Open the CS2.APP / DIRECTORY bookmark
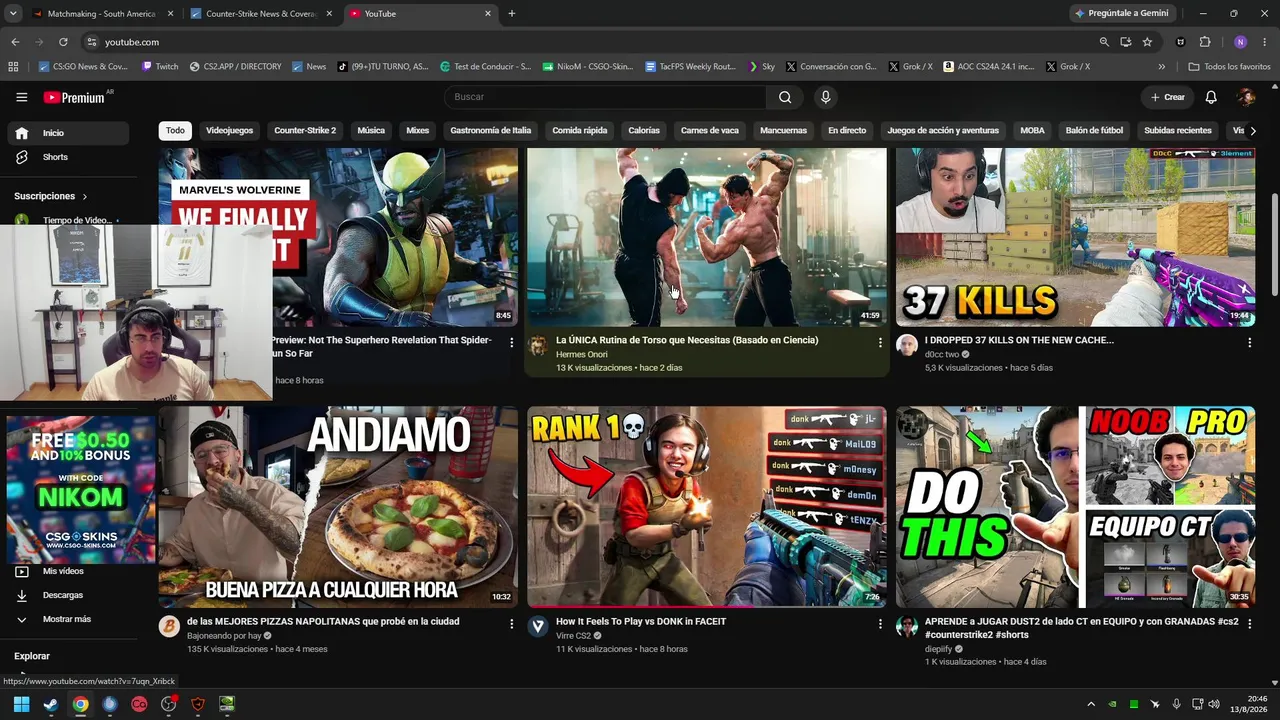 tap(235, 66)
